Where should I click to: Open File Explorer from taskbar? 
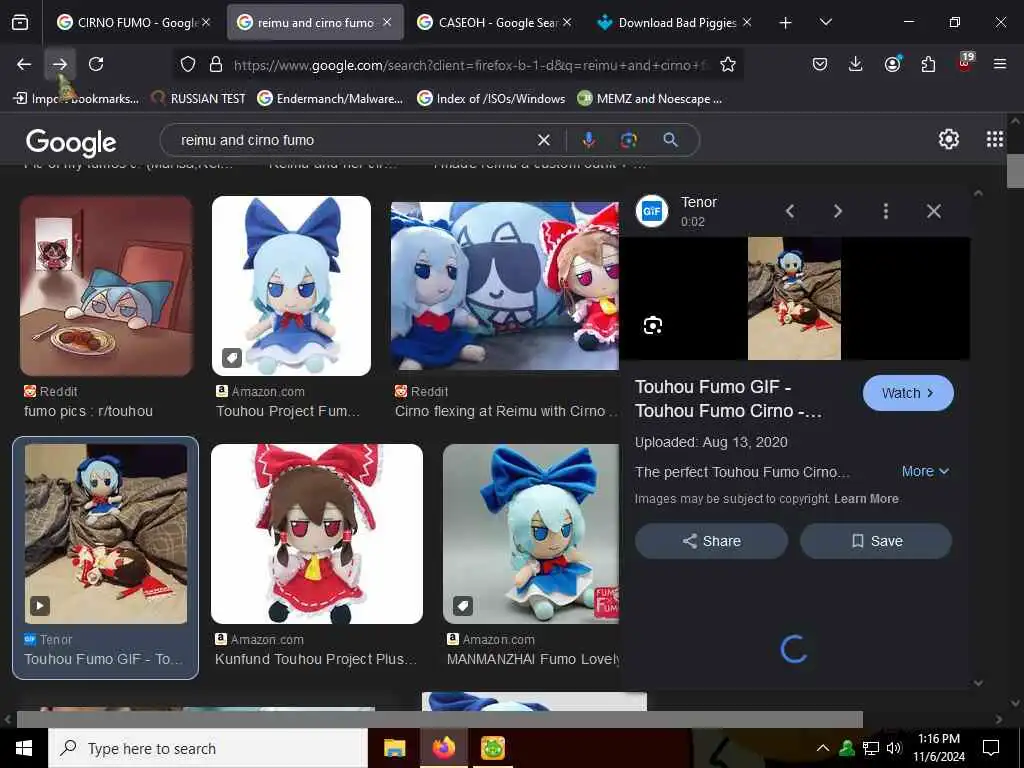pyautogui.click(x=394, y=748)
